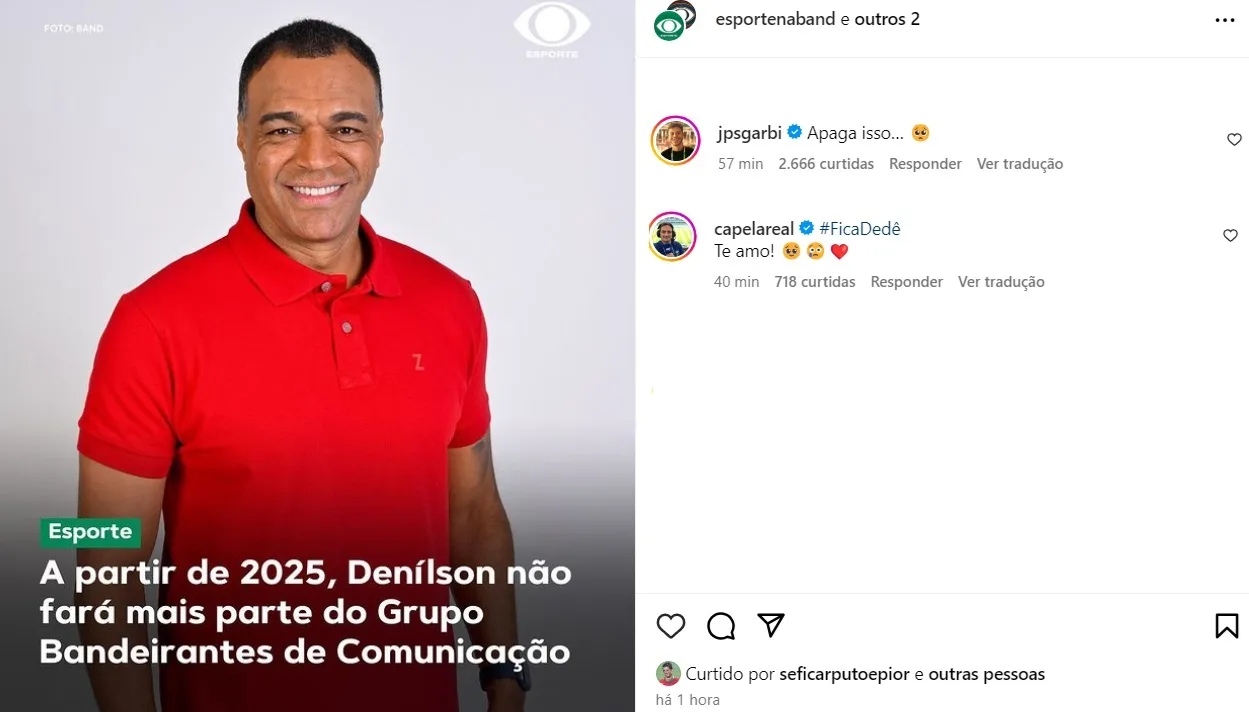
Task: Share the post via paper plane icon
Action: tap(770, 626)
